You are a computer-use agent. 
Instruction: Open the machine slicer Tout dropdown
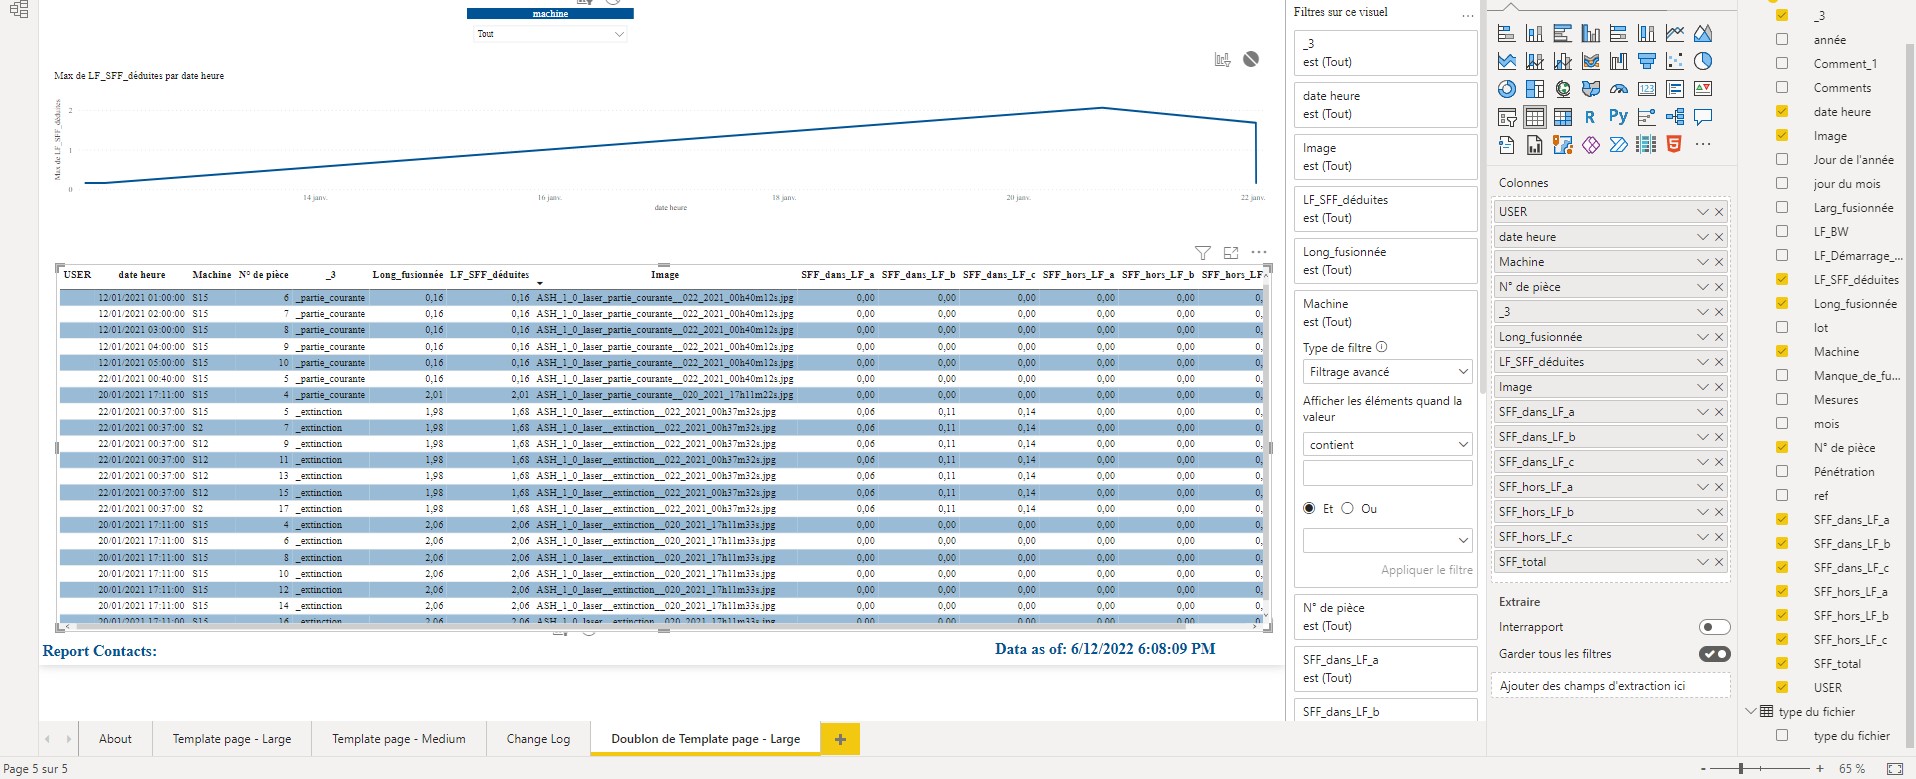551,34
